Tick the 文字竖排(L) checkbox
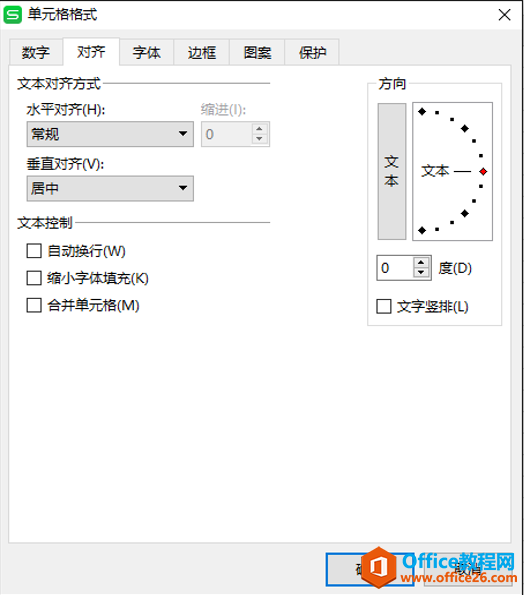This screenshot has width=524, height=595. pos(384,306)
